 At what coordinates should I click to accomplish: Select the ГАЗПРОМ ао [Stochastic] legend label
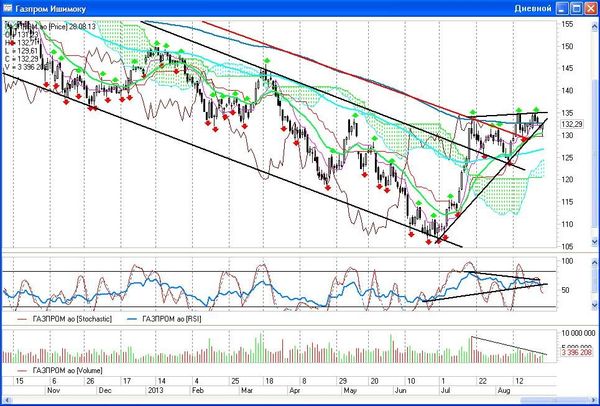(x=72, y=319)
